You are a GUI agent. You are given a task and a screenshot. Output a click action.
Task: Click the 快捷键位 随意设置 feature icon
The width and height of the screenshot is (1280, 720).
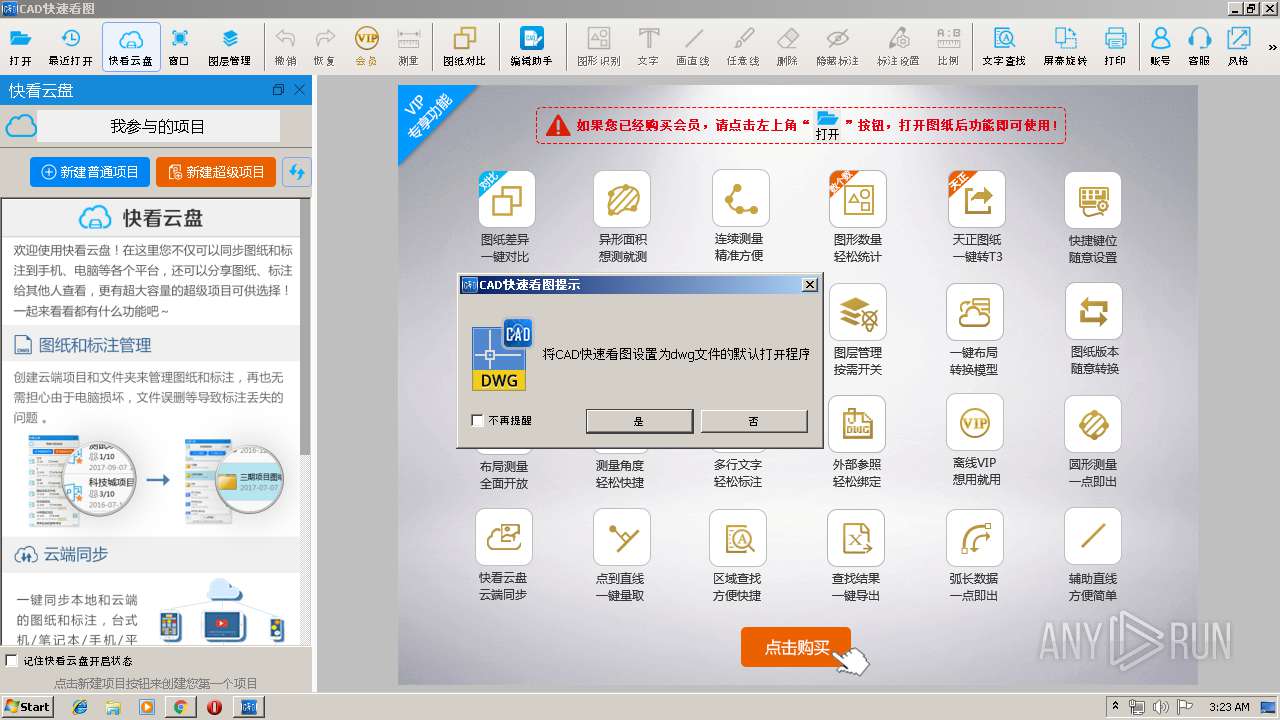click(1093, 199)
